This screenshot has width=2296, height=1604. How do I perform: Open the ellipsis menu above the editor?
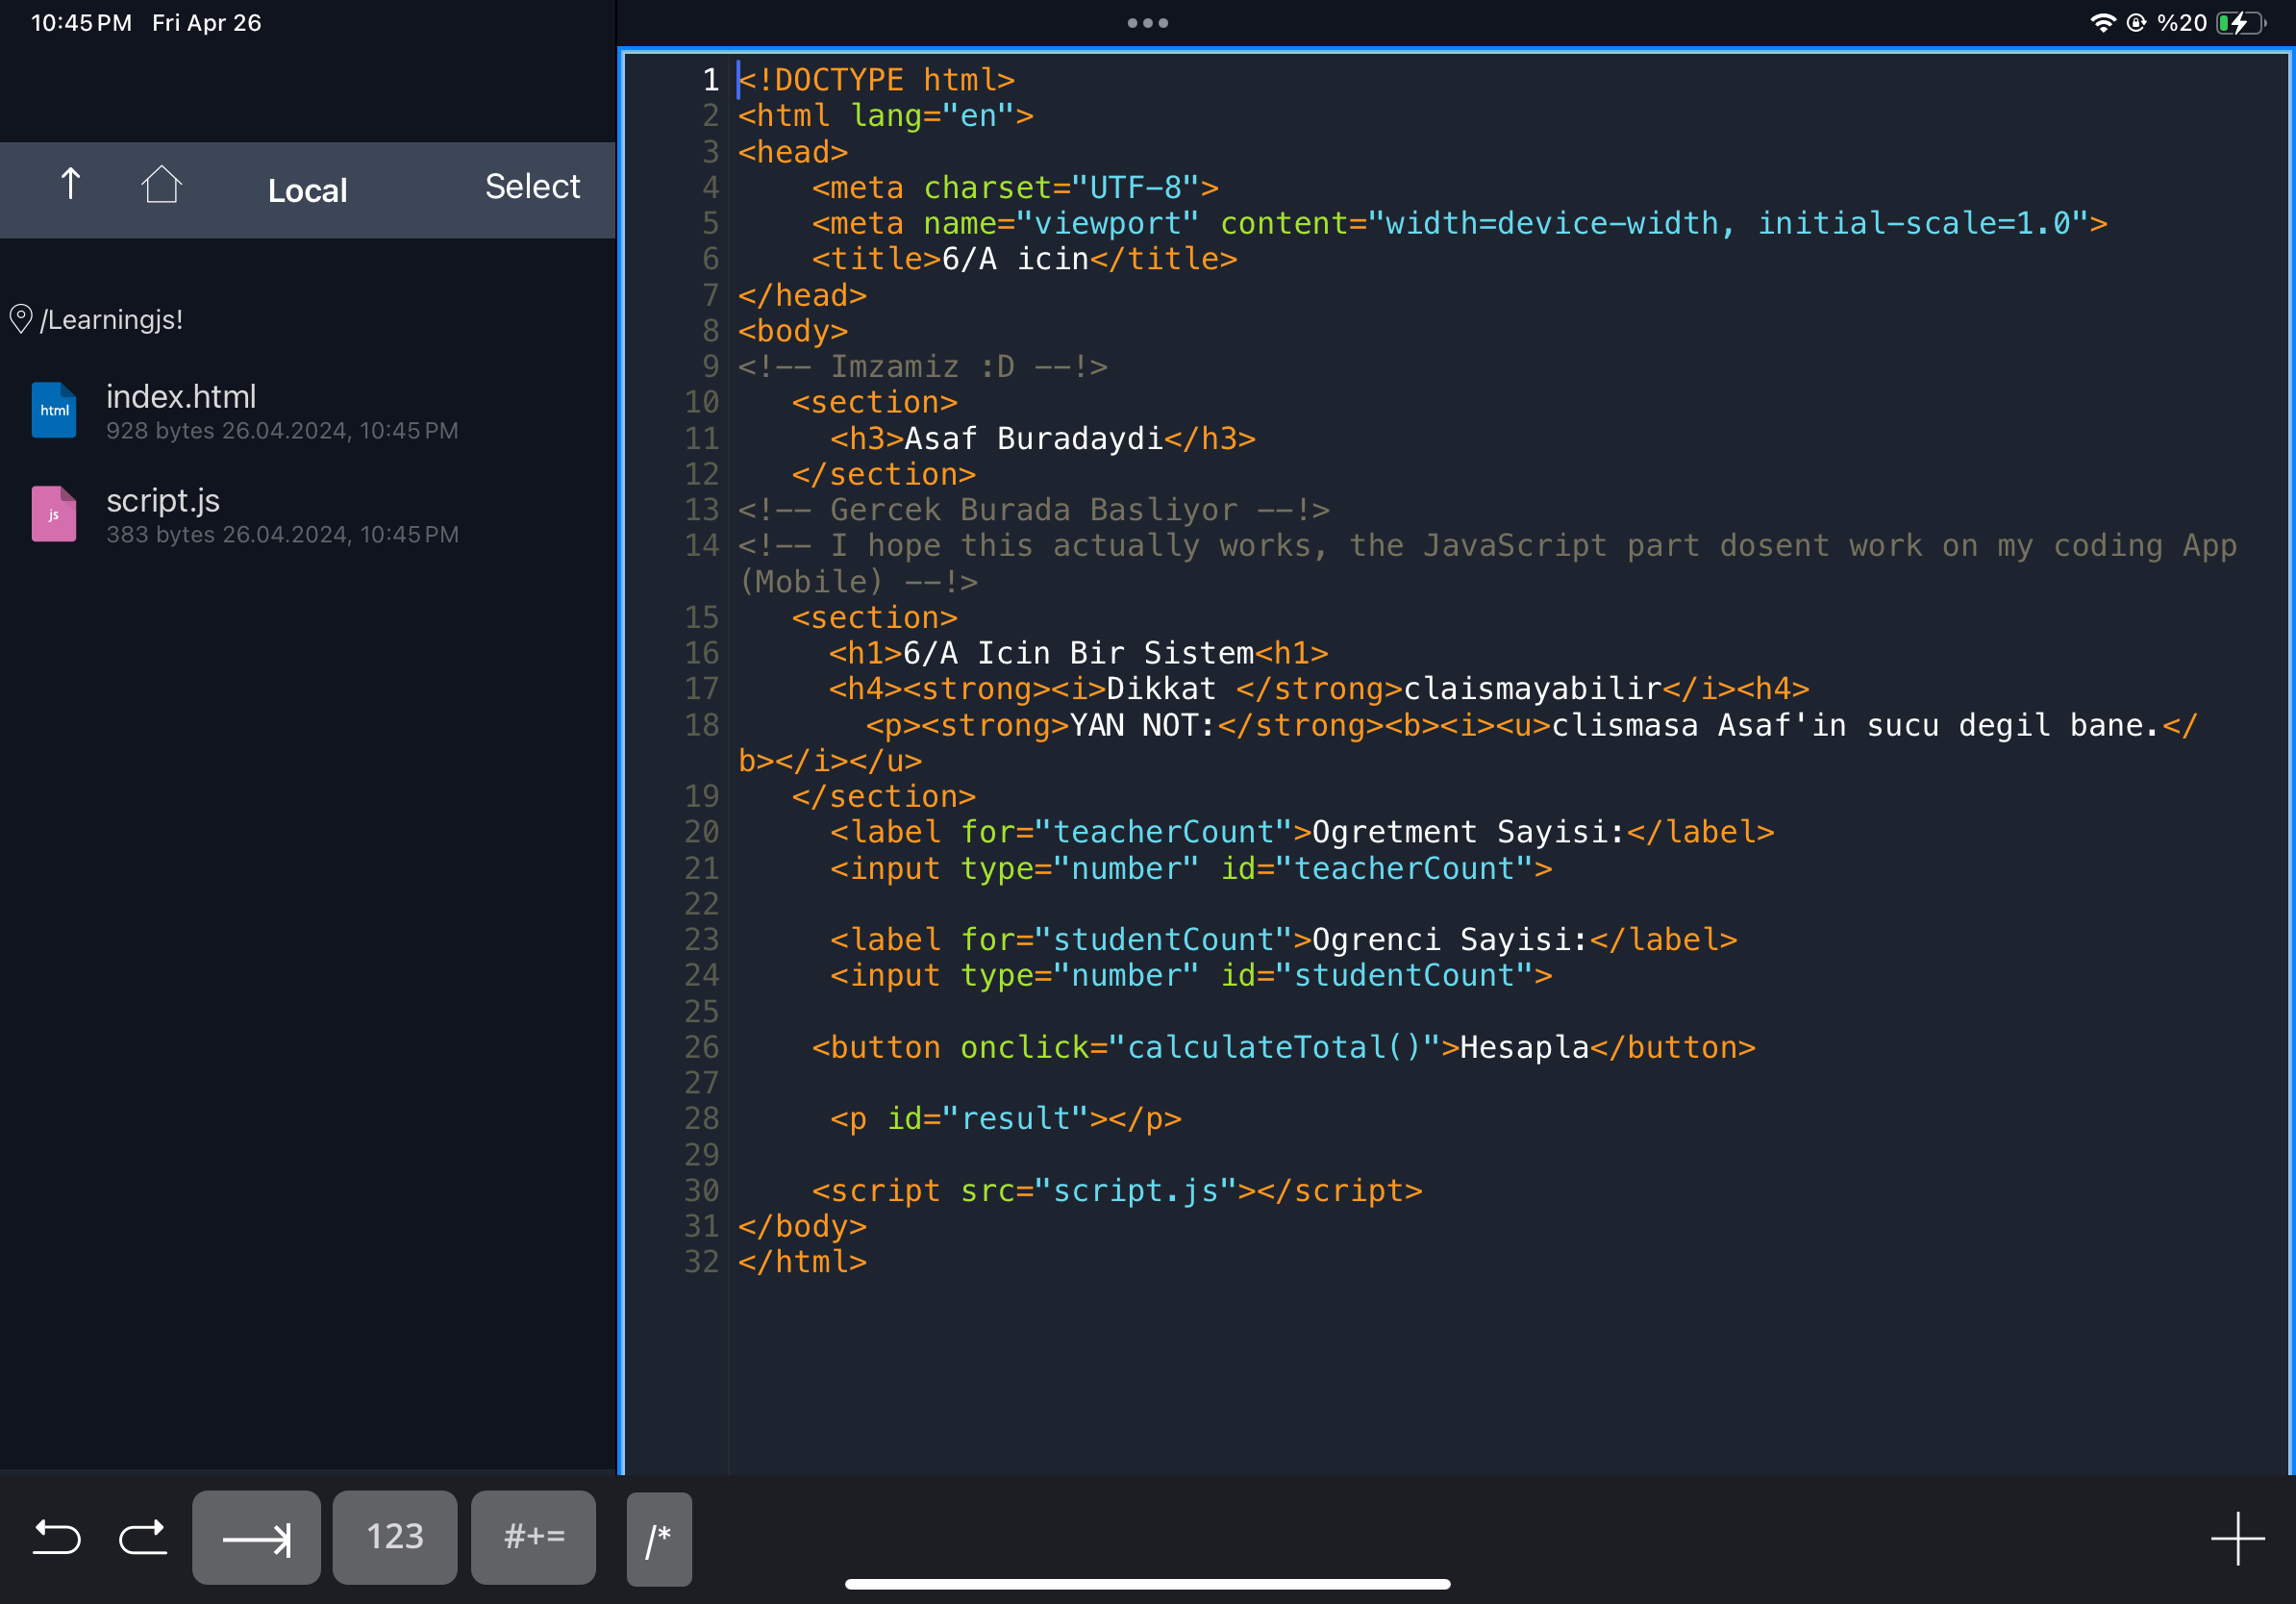[1146, 21]
